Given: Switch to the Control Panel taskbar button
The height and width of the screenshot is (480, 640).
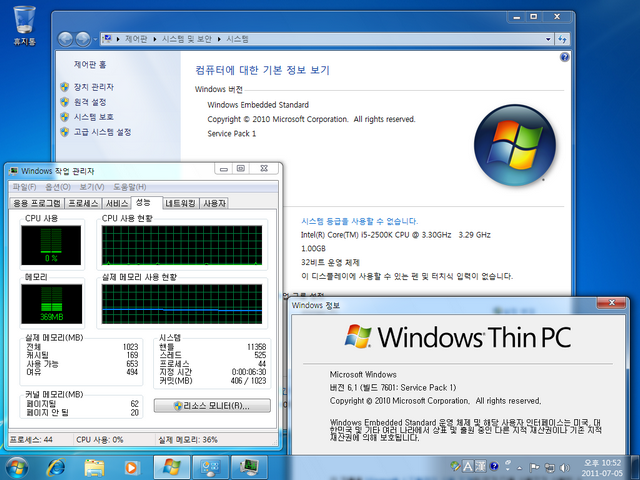Looking at the screenshot, I should tap(210, 468).
